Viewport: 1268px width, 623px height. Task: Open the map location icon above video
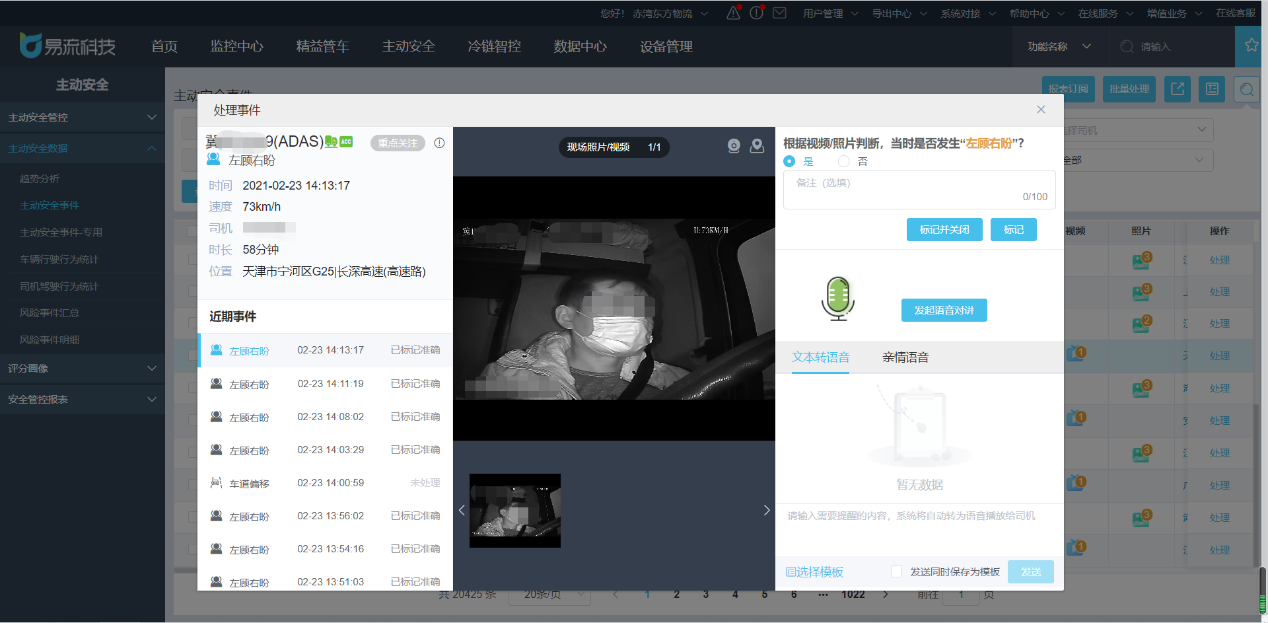coord(757,146)
